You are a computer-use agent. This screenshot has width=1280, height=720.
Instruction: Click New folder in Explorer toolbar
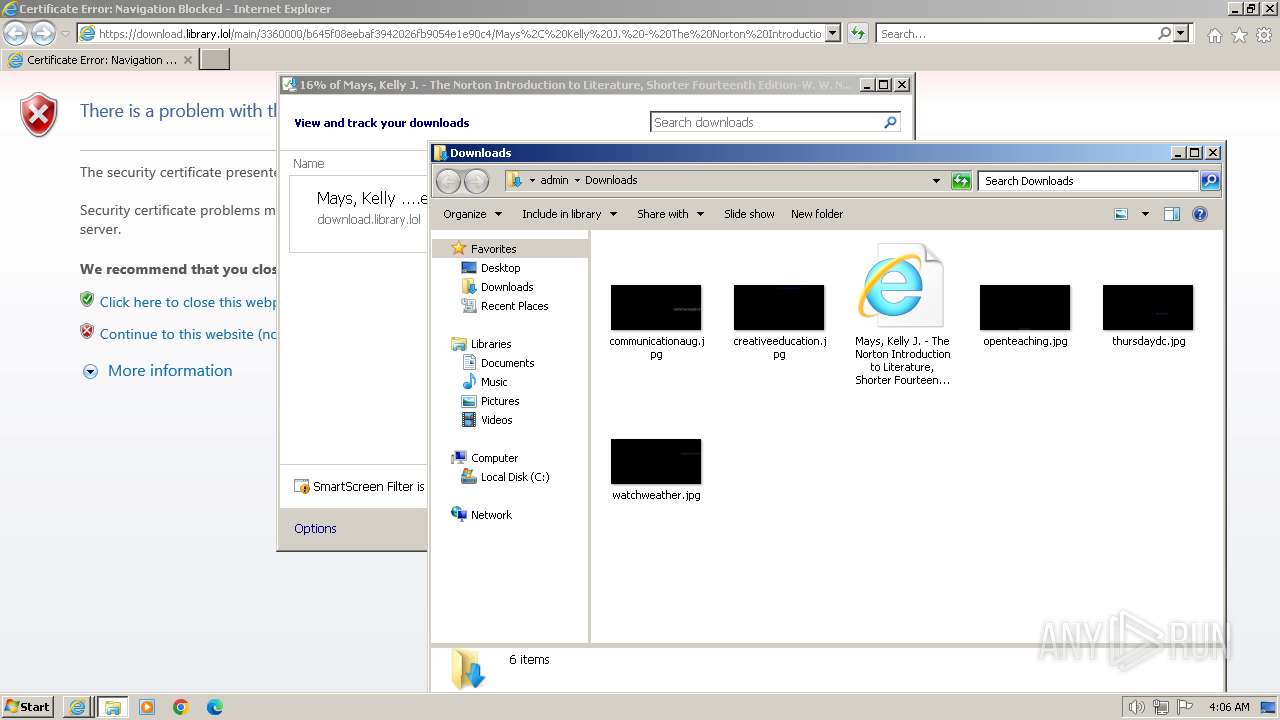pyautogui.click(x=817, y=214)
